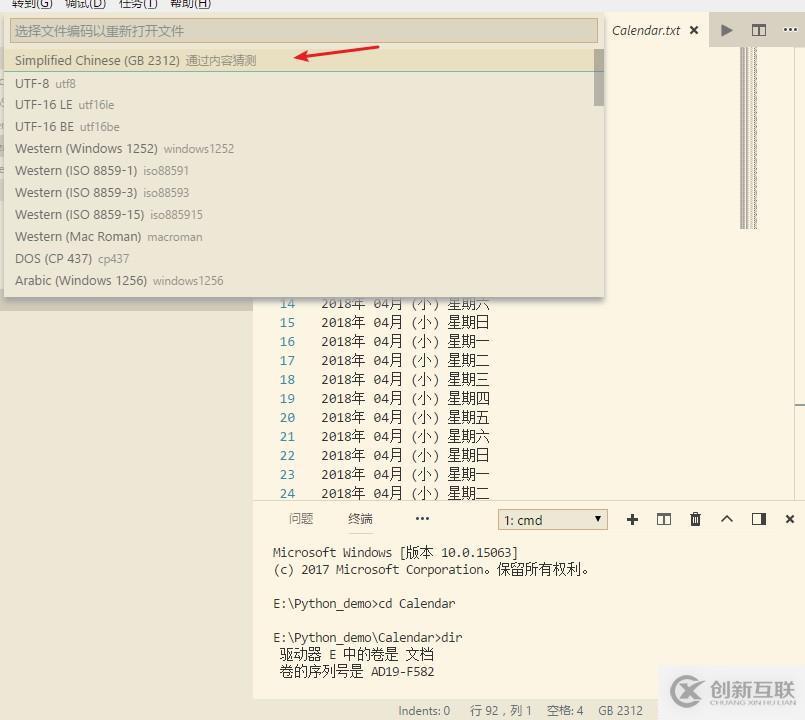The height and width of the screenshot is (720, 805).
Task: Close the terminal panel with the X icon
Action: [789, 519]
